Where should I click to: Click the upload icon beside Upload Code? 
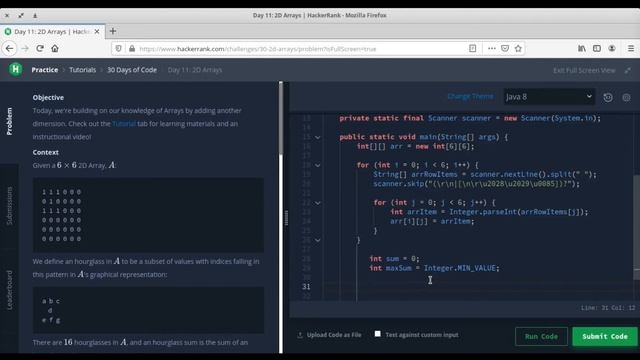pyautogui.click(x=300, y=335)
